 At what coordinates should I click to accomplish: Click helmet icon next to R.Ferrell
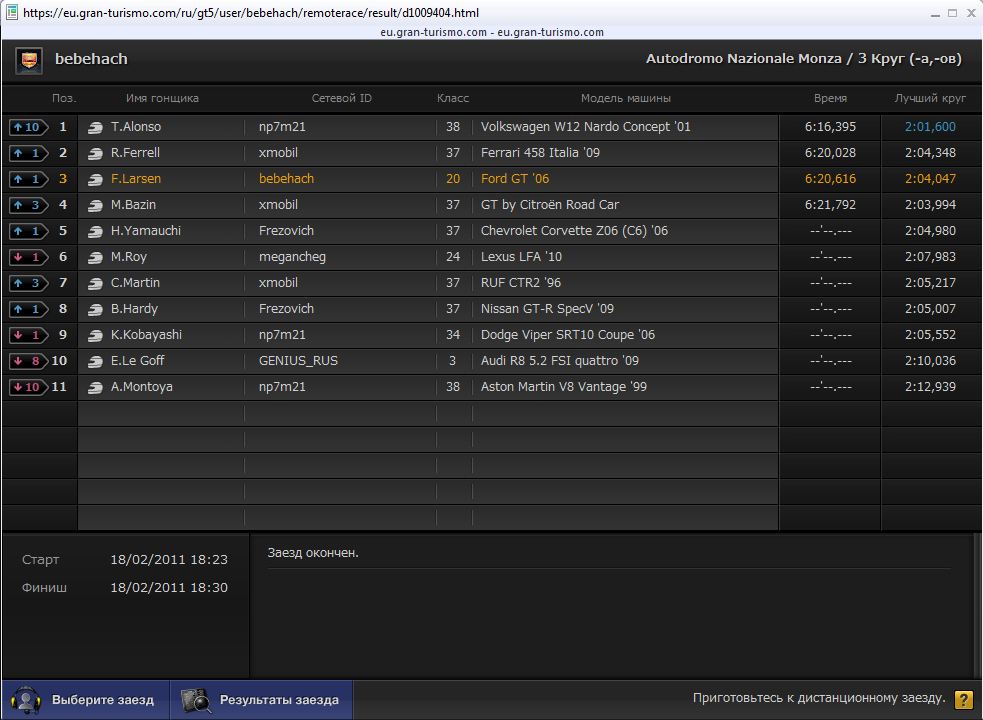coord(95,153)
